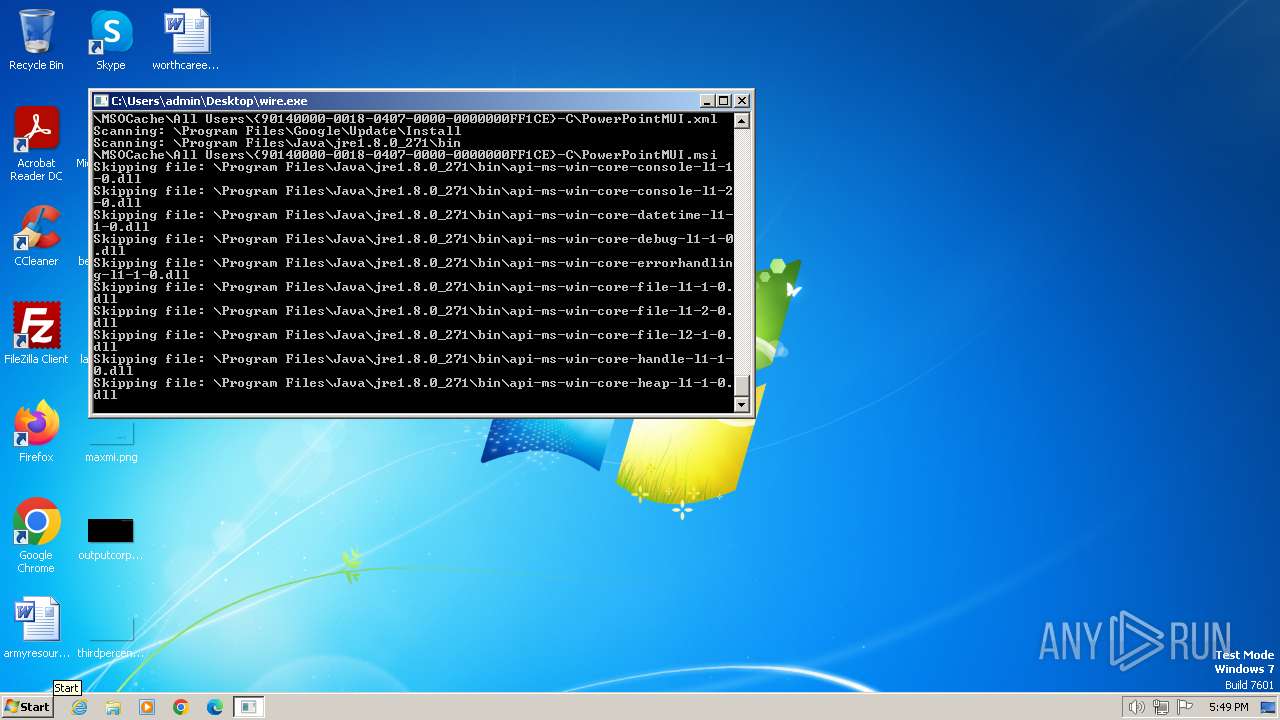Click the Start button

(27, 706)
